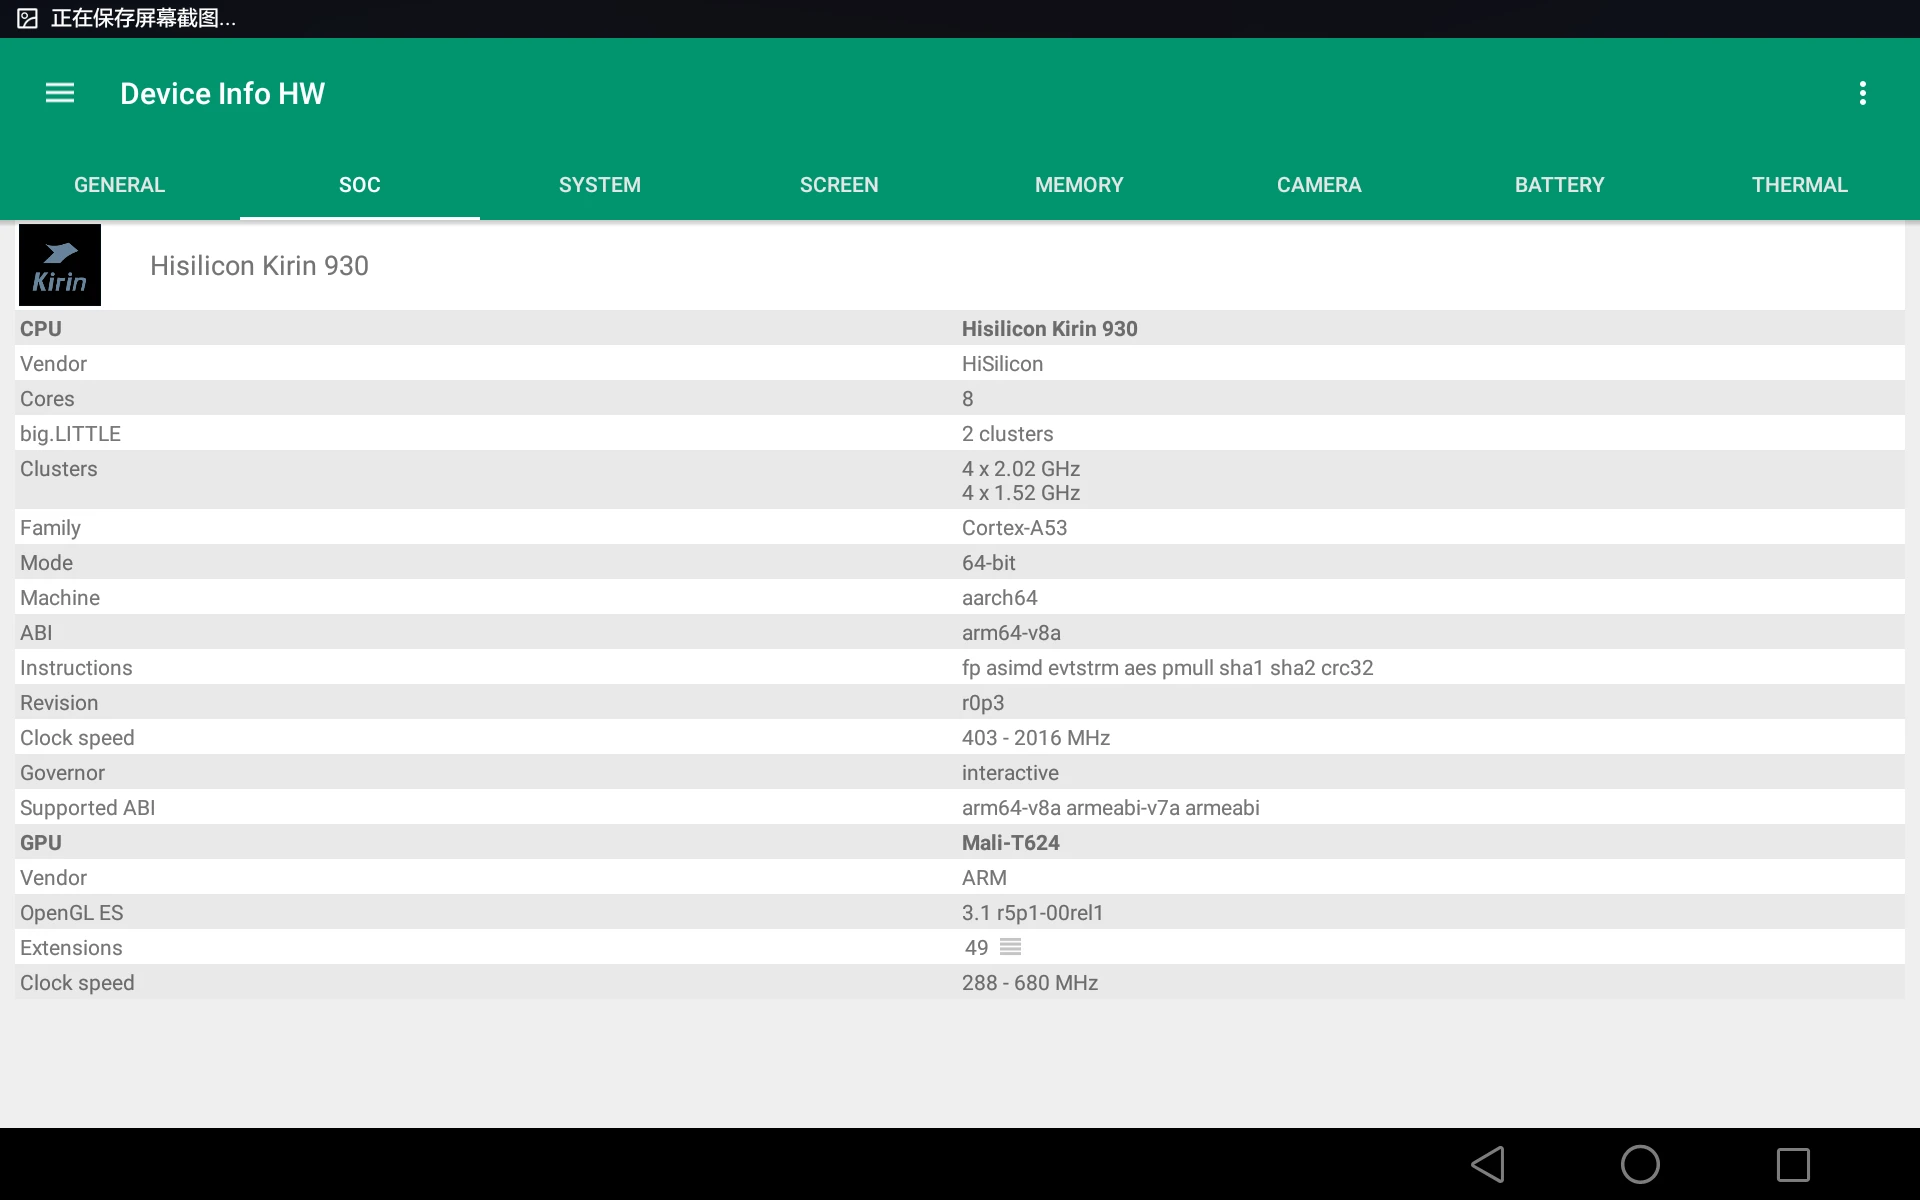The height and width of the screenshot is (1200, 1920).
Task: Switch to the SYSTEM tab
Action: coord(599,185)
